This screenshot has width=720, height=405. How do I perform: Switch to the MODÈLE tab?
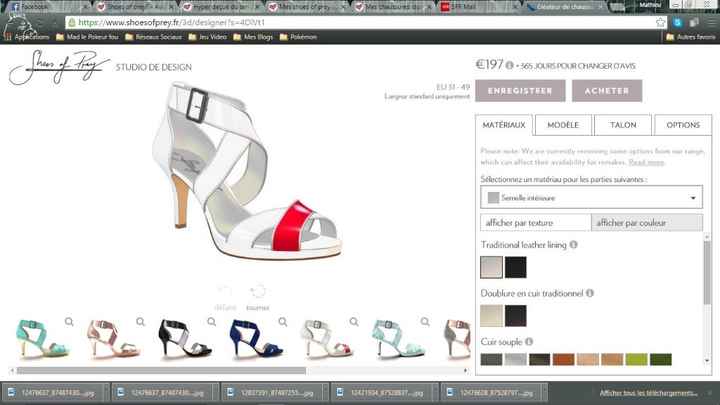click(563, 125)
